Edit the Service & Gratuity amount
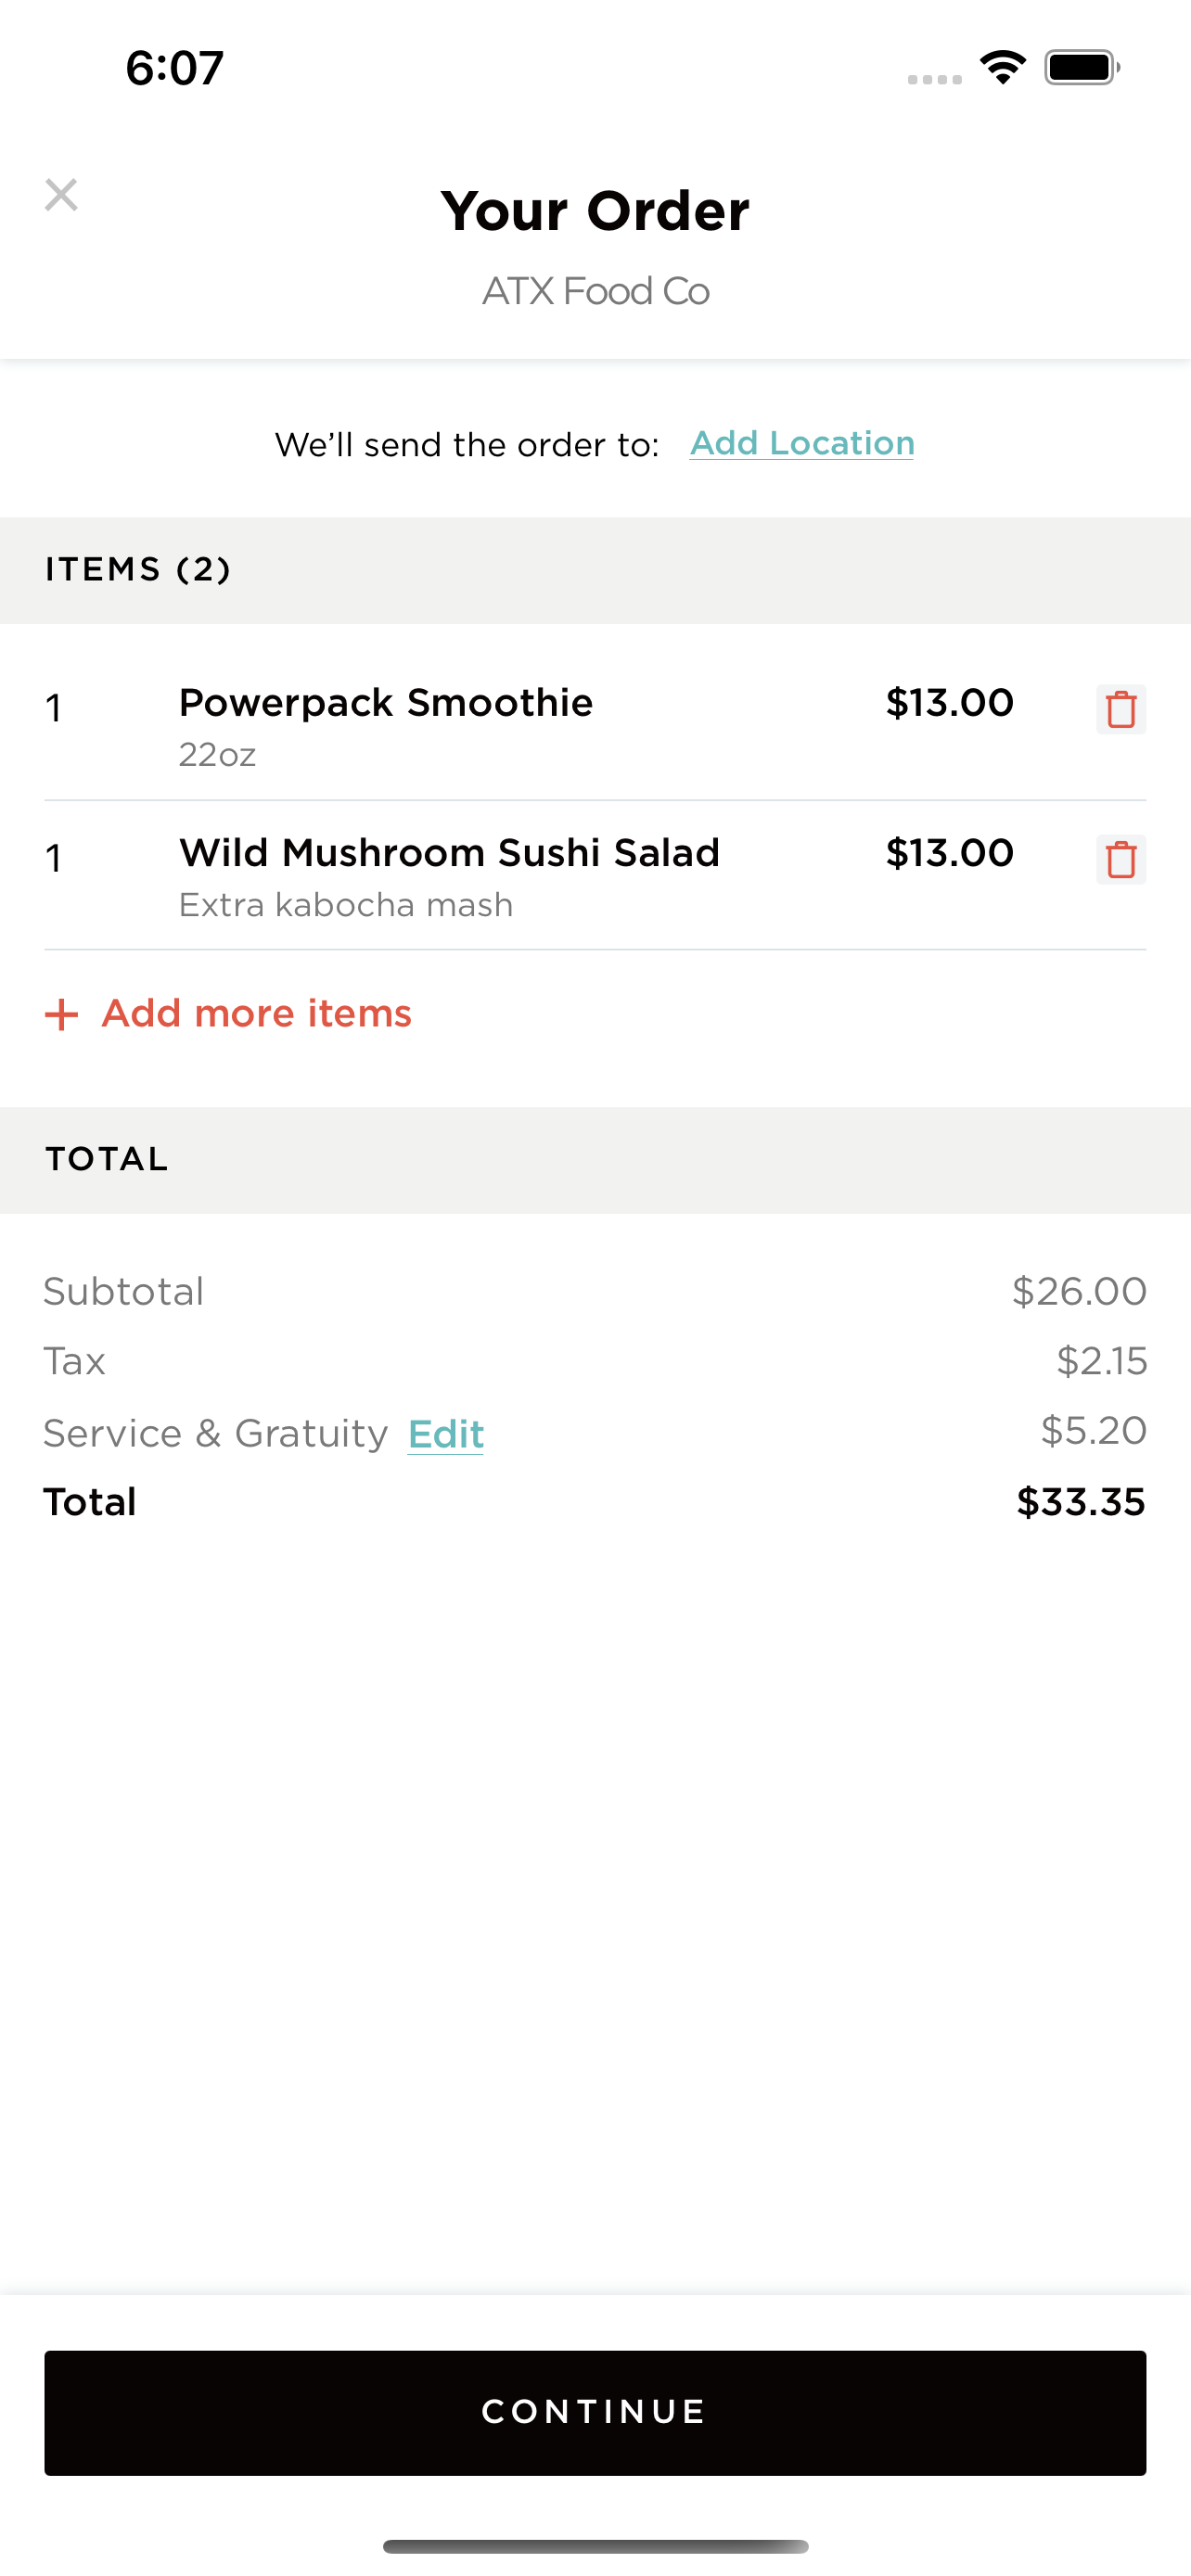The width and height of the screenshot is (1191, 2576). tap(445, 1434)
